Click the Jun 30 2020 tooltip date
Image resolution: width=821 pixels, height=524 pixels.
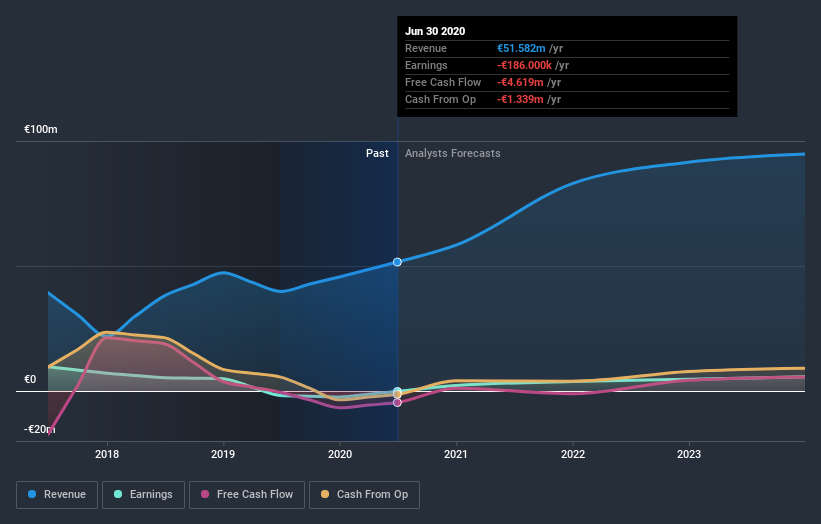click(435, 31)
